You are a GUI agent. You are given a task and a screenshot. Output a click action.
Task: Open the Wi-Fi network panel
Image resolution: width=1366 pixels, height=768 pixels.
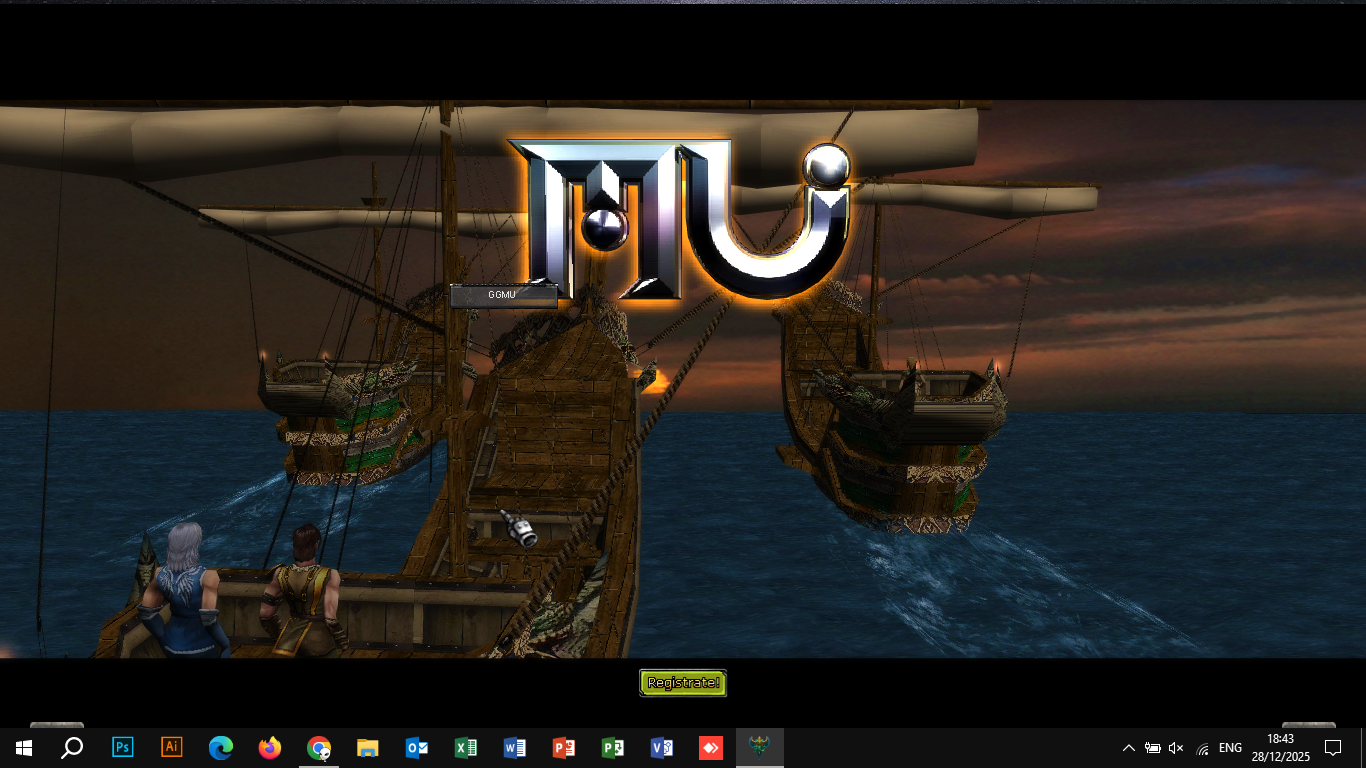[x=1202, y=748]
